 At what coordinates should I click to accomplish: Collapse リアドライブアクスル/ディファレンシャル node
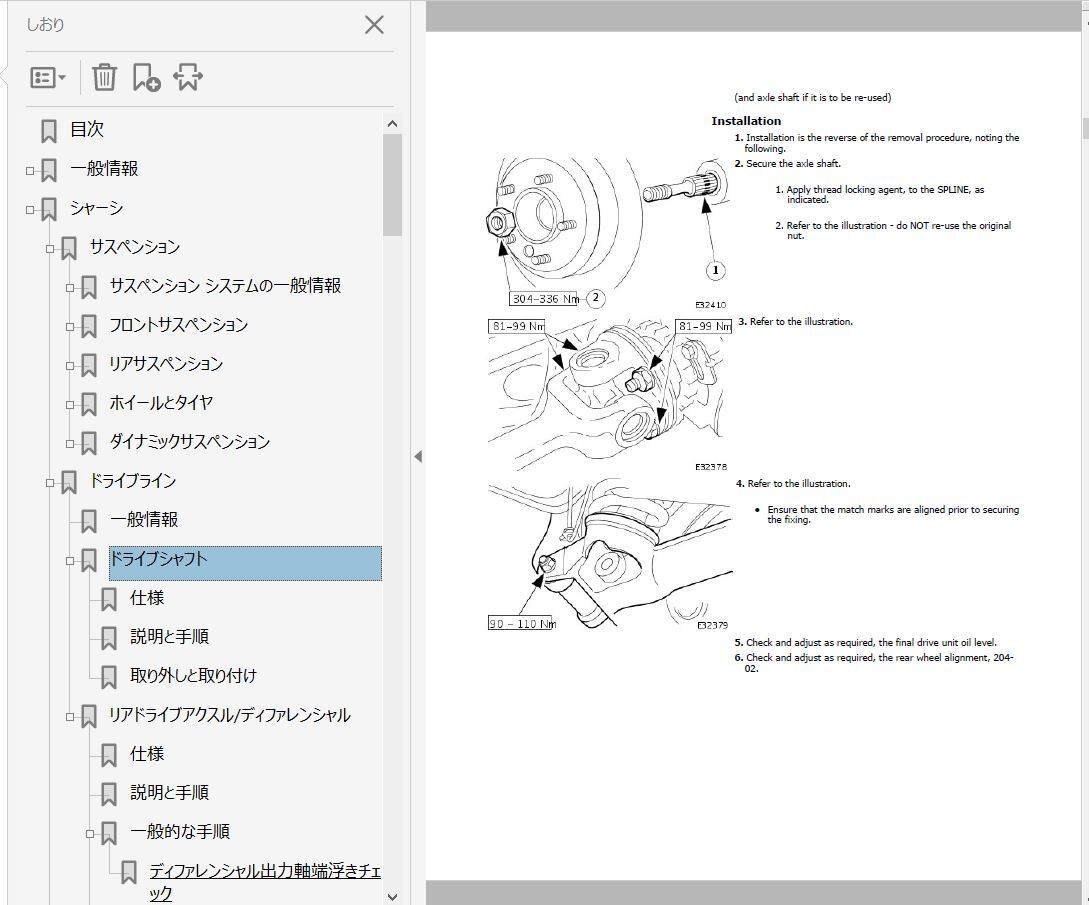(x=70, y=716)
